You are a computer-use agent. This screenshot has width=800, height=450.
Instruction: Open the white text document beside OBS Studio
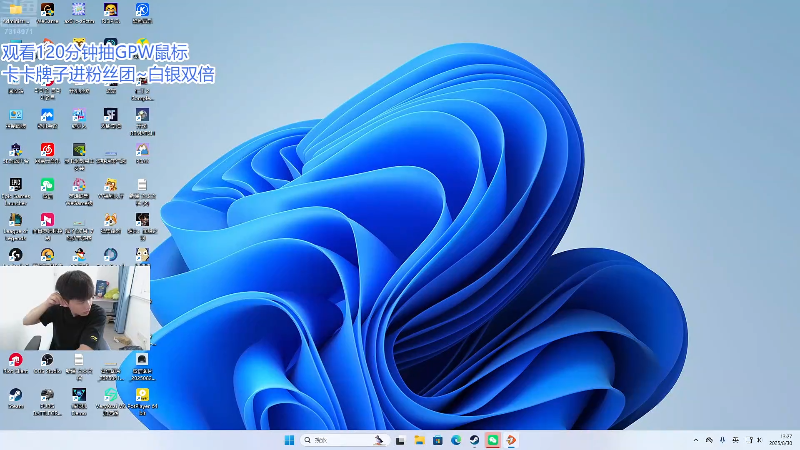[x=79, y=360]
